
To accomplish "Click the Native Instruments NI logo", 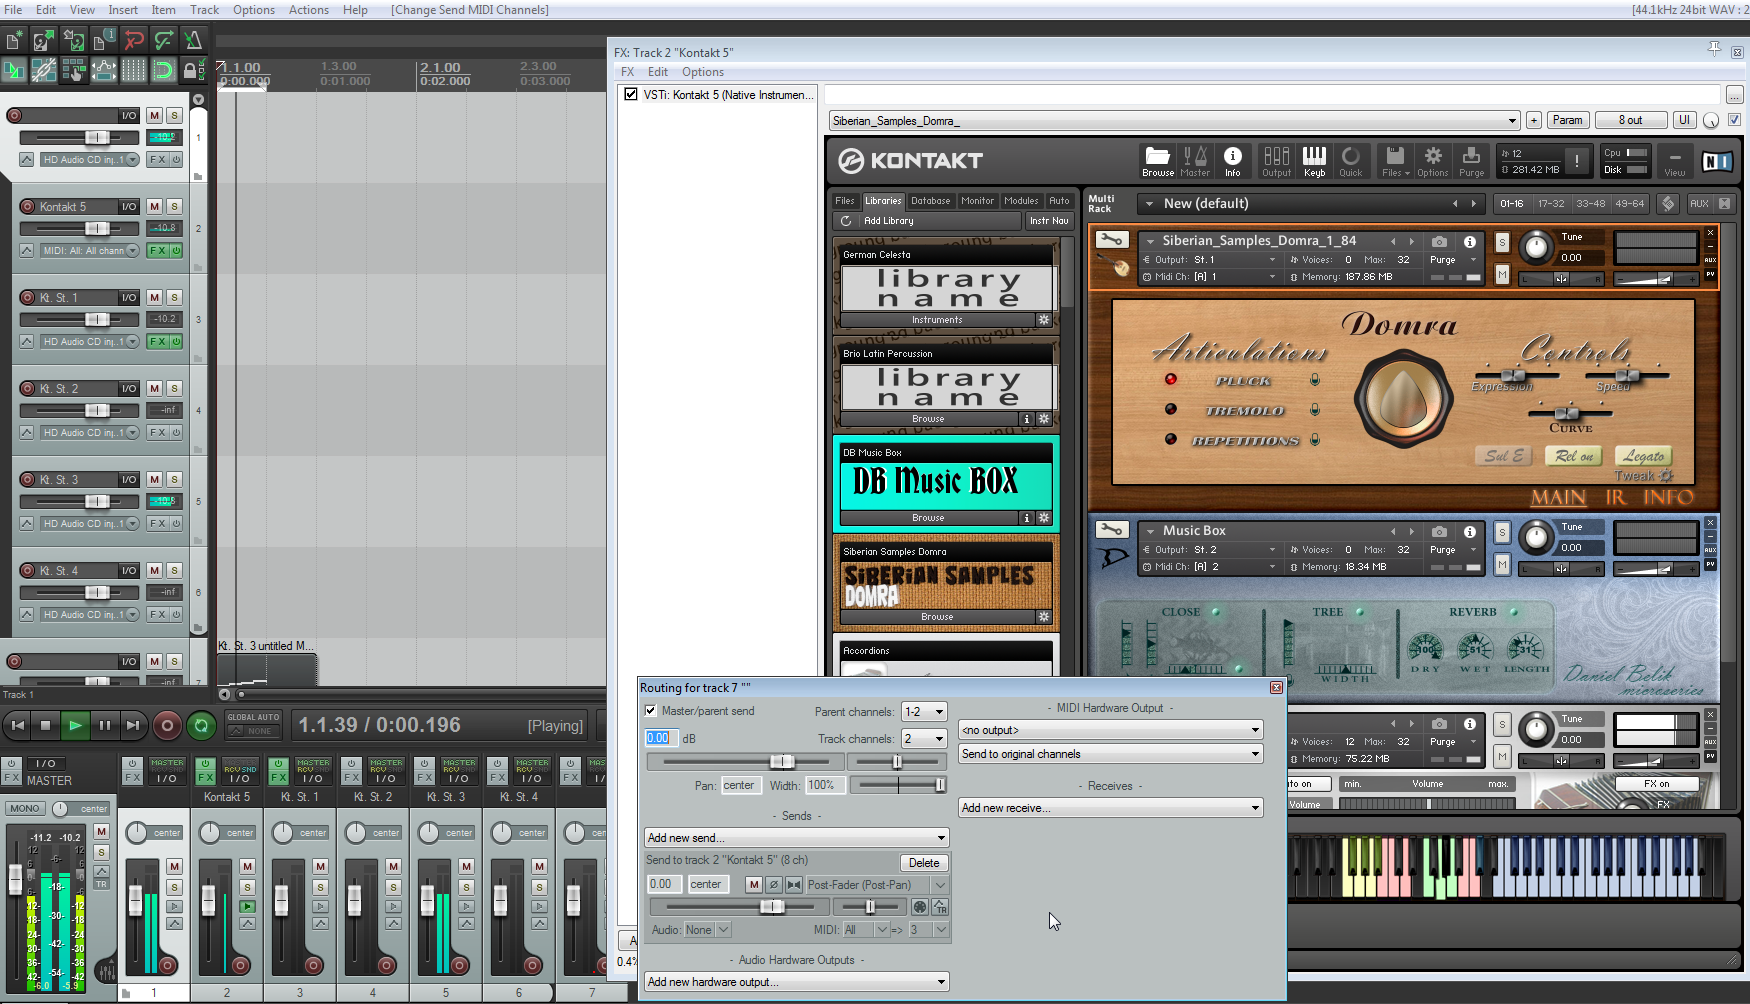I will click(1716, 161).
